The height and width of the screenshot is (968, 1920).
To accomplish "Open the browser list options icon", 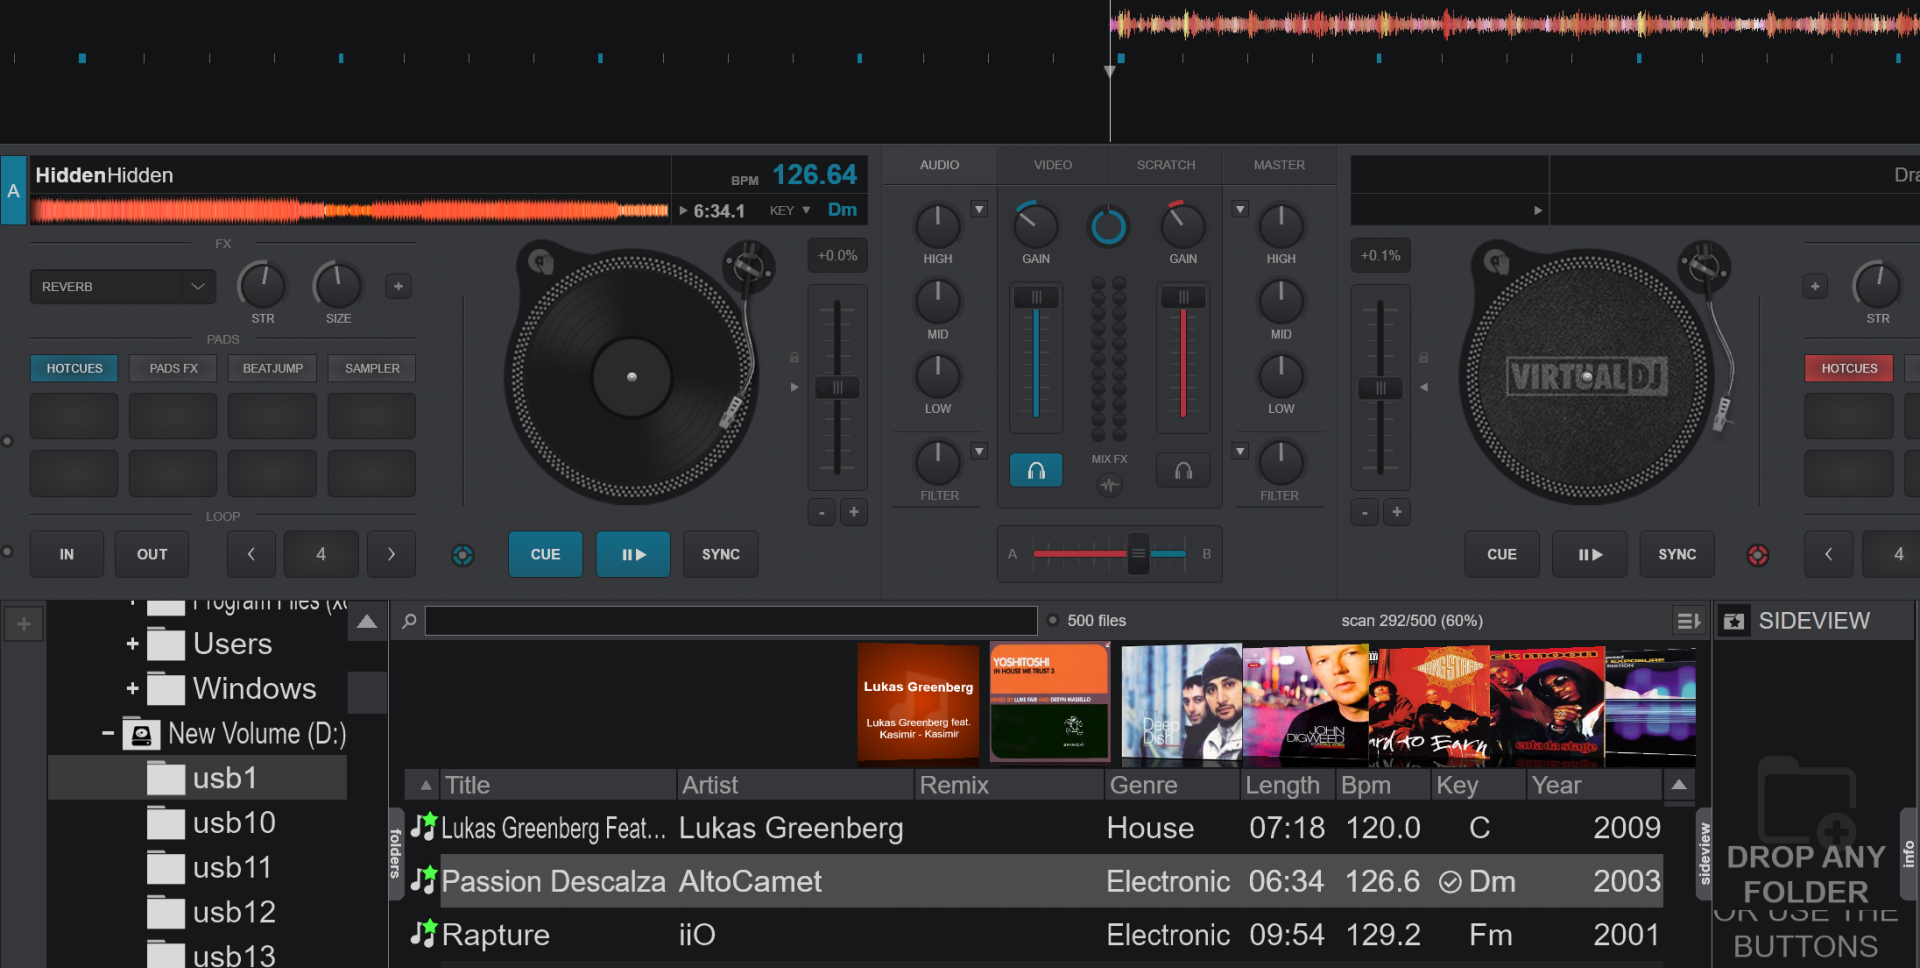I will 1689,621.
